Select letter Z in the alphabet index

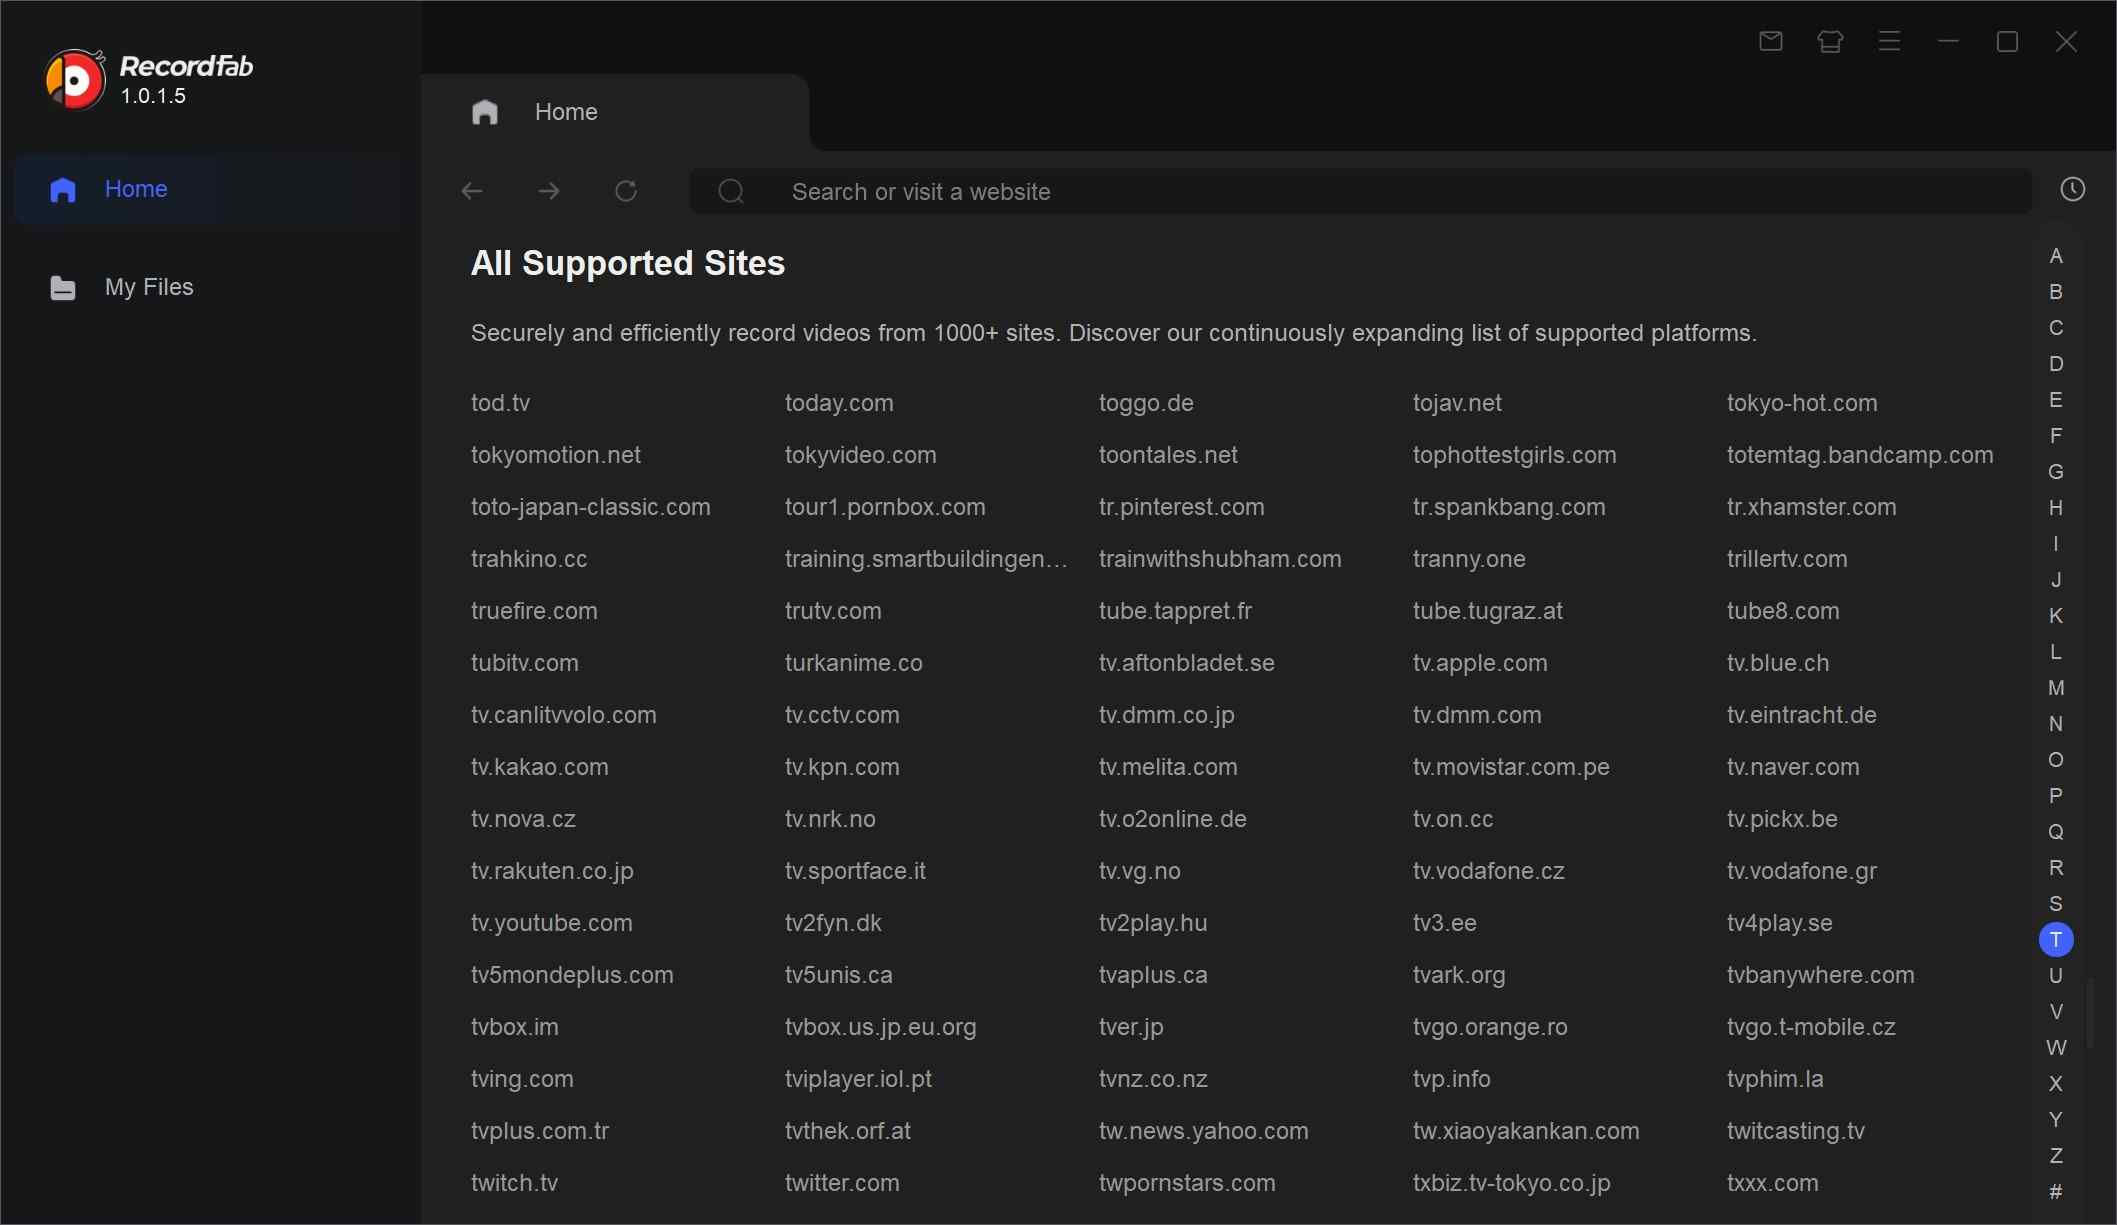[x=2056, y=1155]
